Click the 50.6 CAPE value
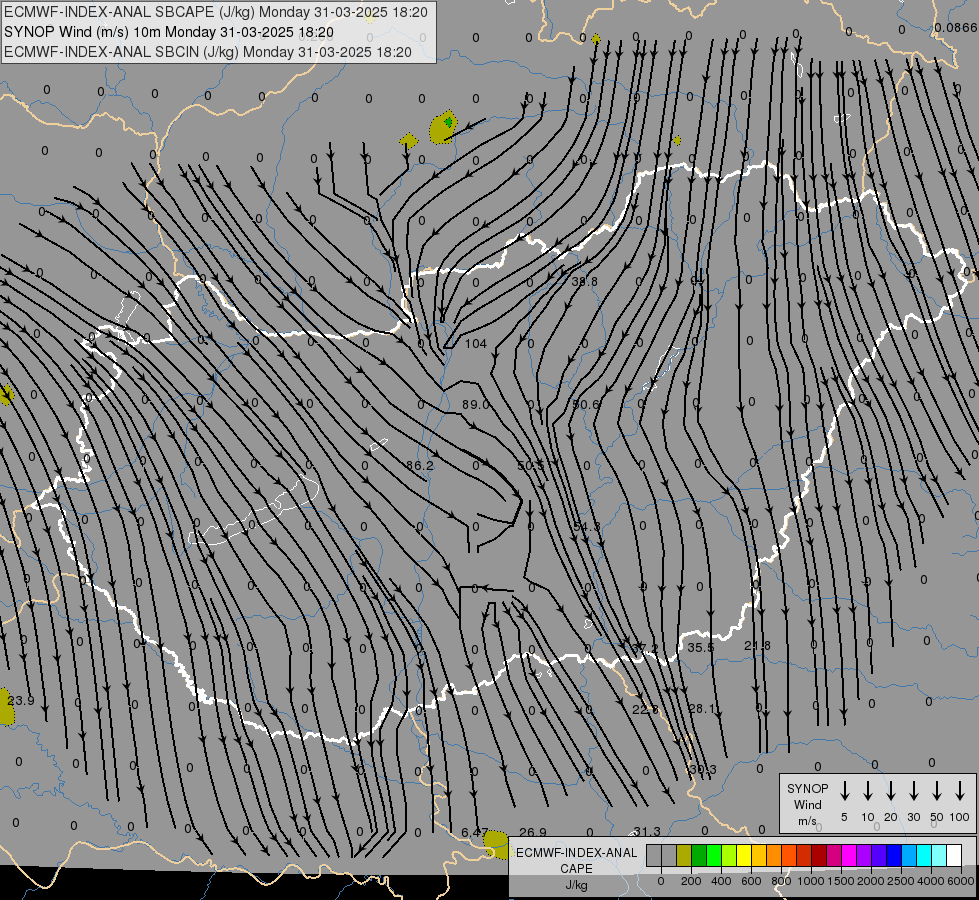Viewport: 979px width, 900px height. pos(586,405)
